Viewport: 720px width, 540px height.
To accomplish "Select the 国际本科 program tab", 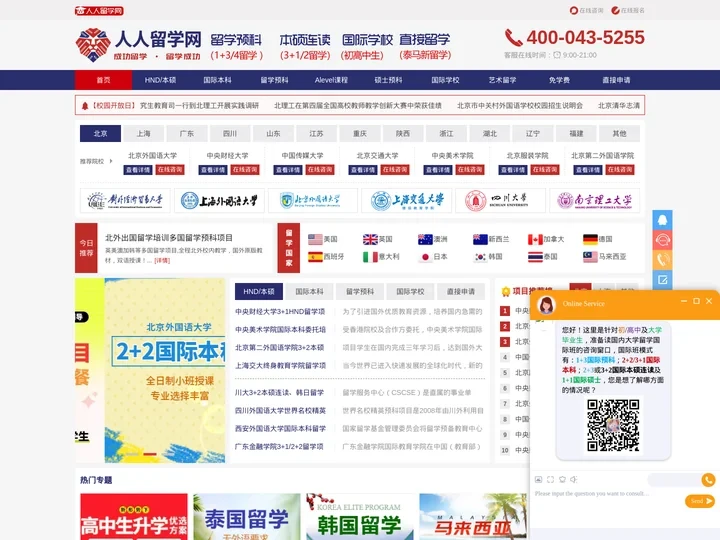I will pos(309,292).
